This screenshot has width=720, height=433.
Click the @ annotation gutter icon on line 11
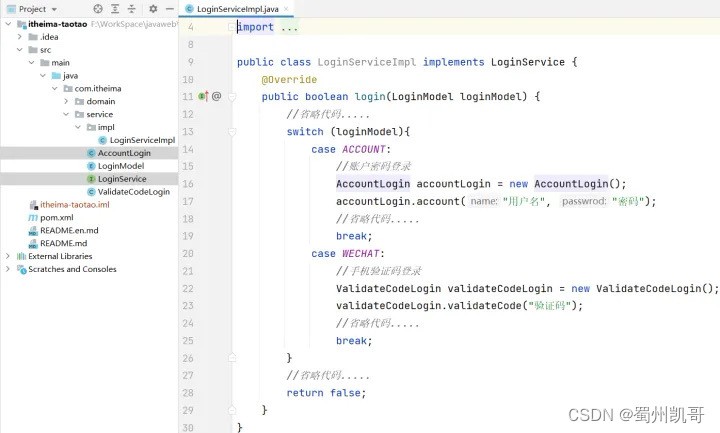coord(217,97)
